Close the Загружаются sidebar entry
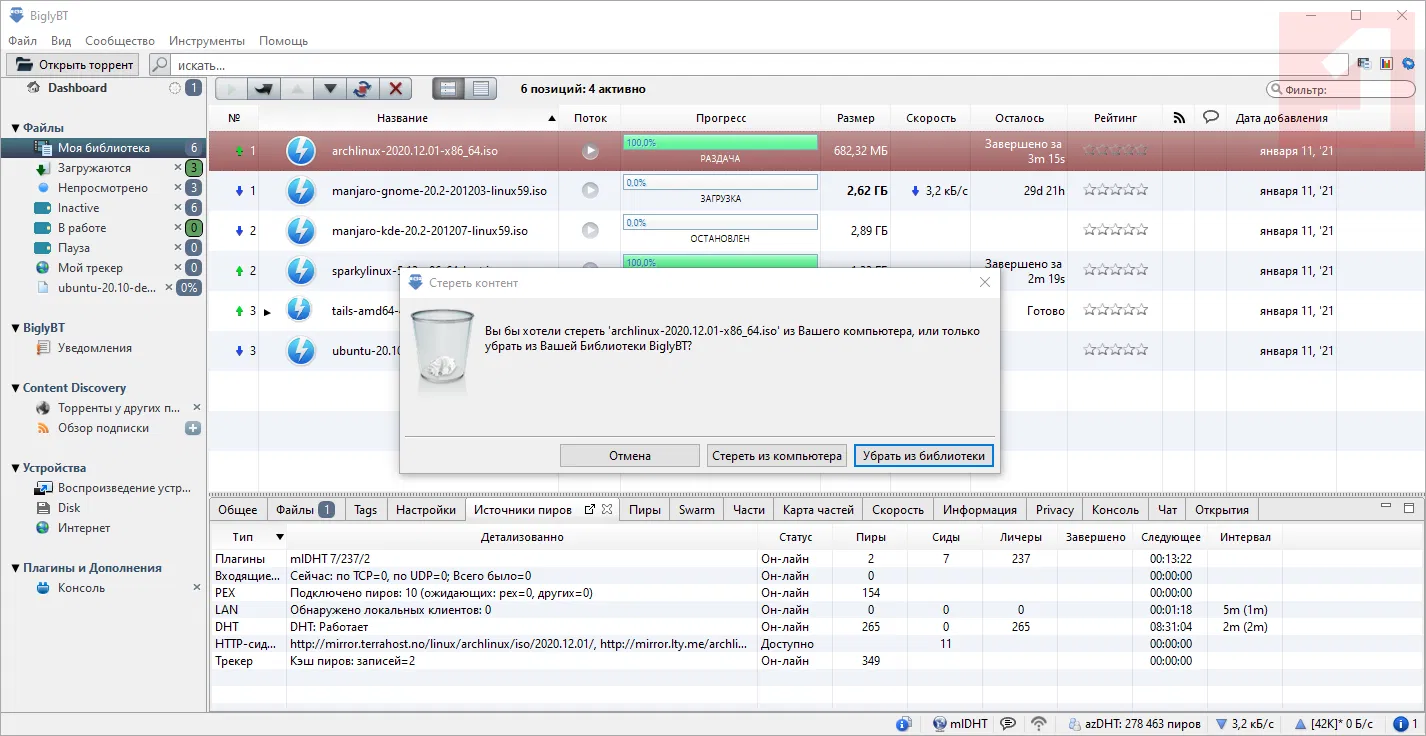This screenshot has width=1426, height=736. [x=178, y=168]
